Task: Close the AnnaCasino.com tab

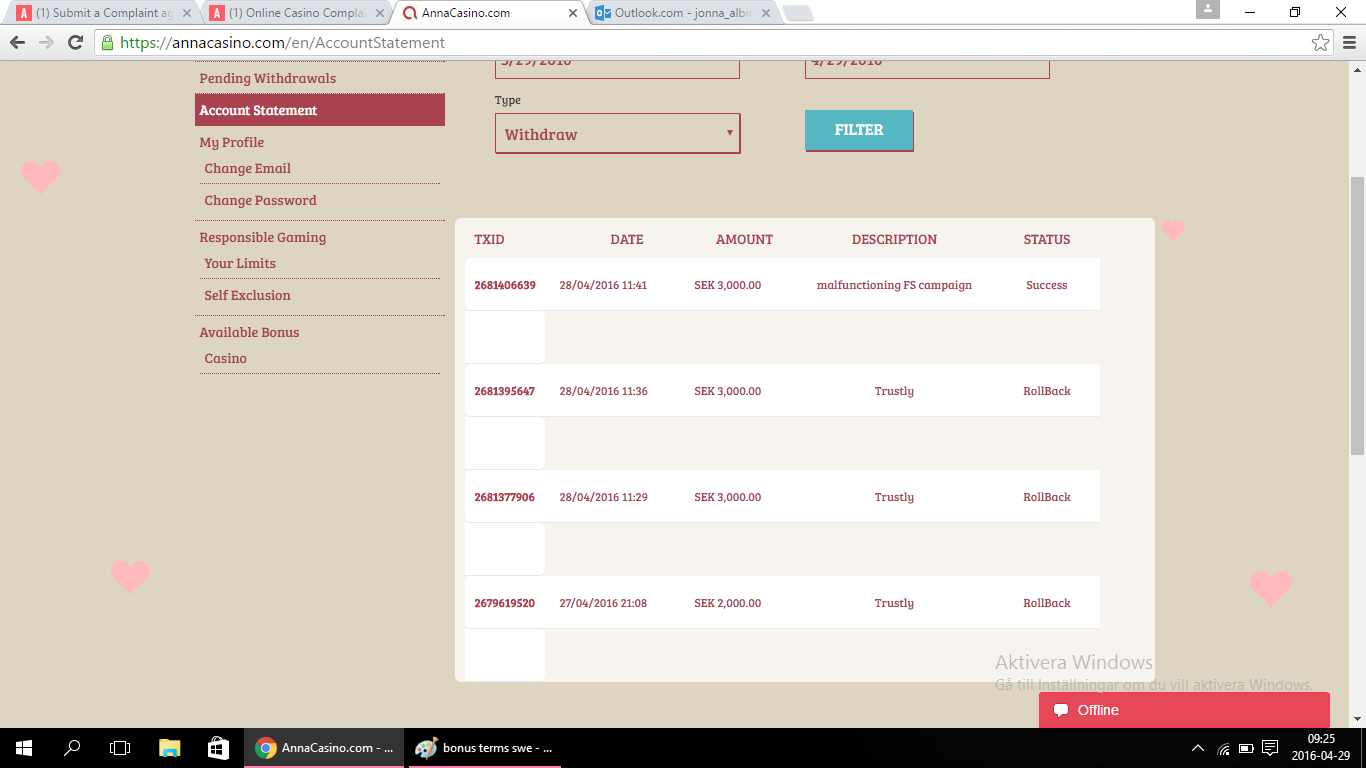Action: (x=573, y=14)
